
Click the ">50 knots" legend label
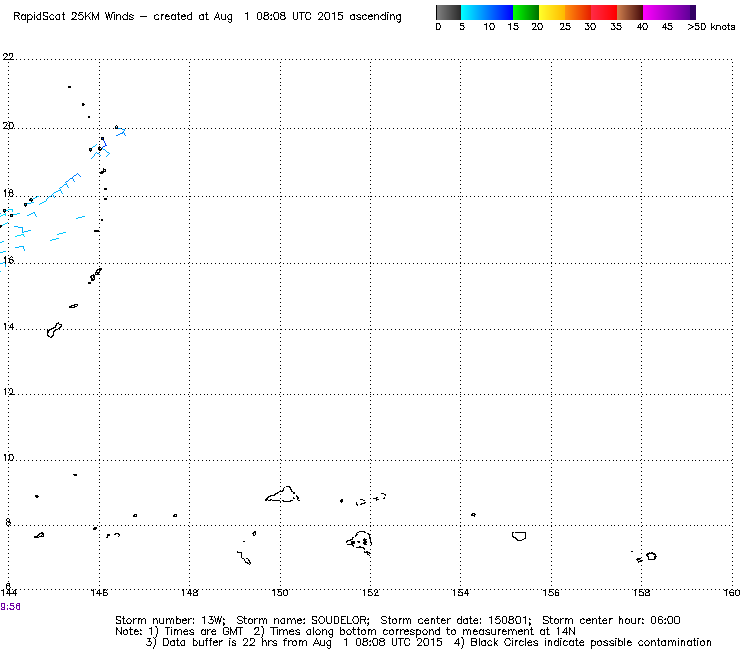(711, 27)
